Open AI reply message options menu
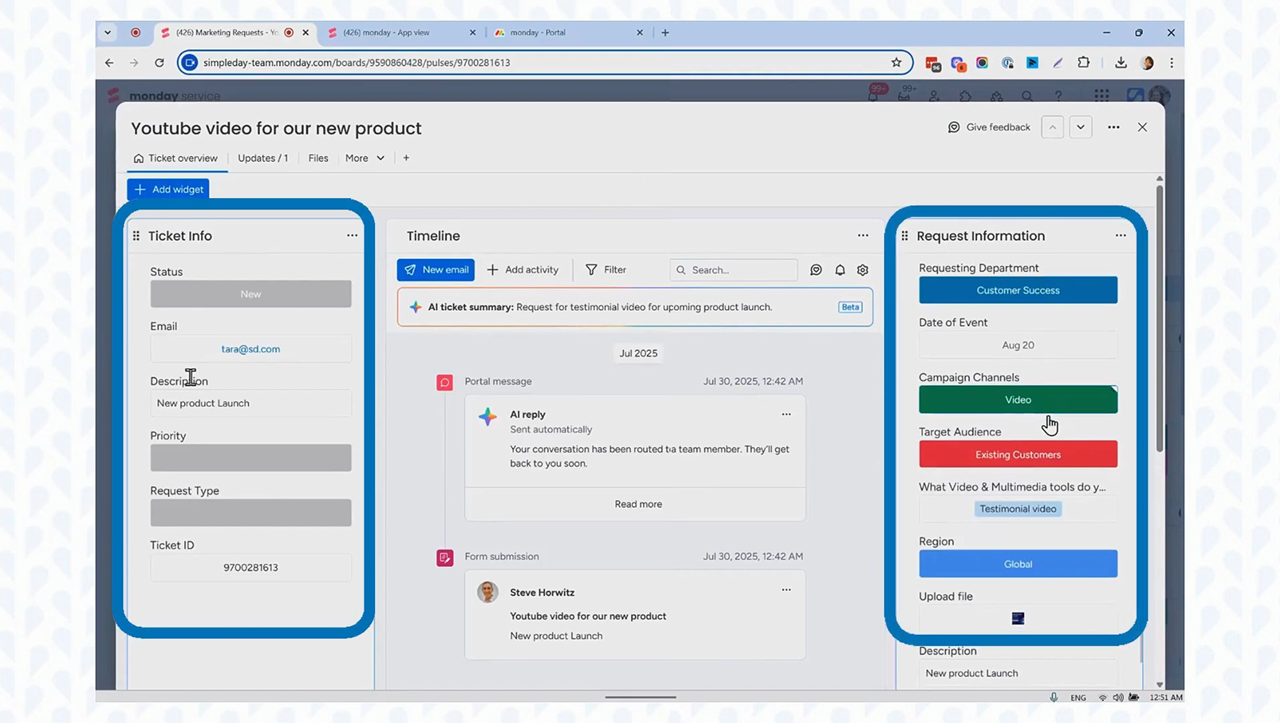1280x723 pixels. 786,414
